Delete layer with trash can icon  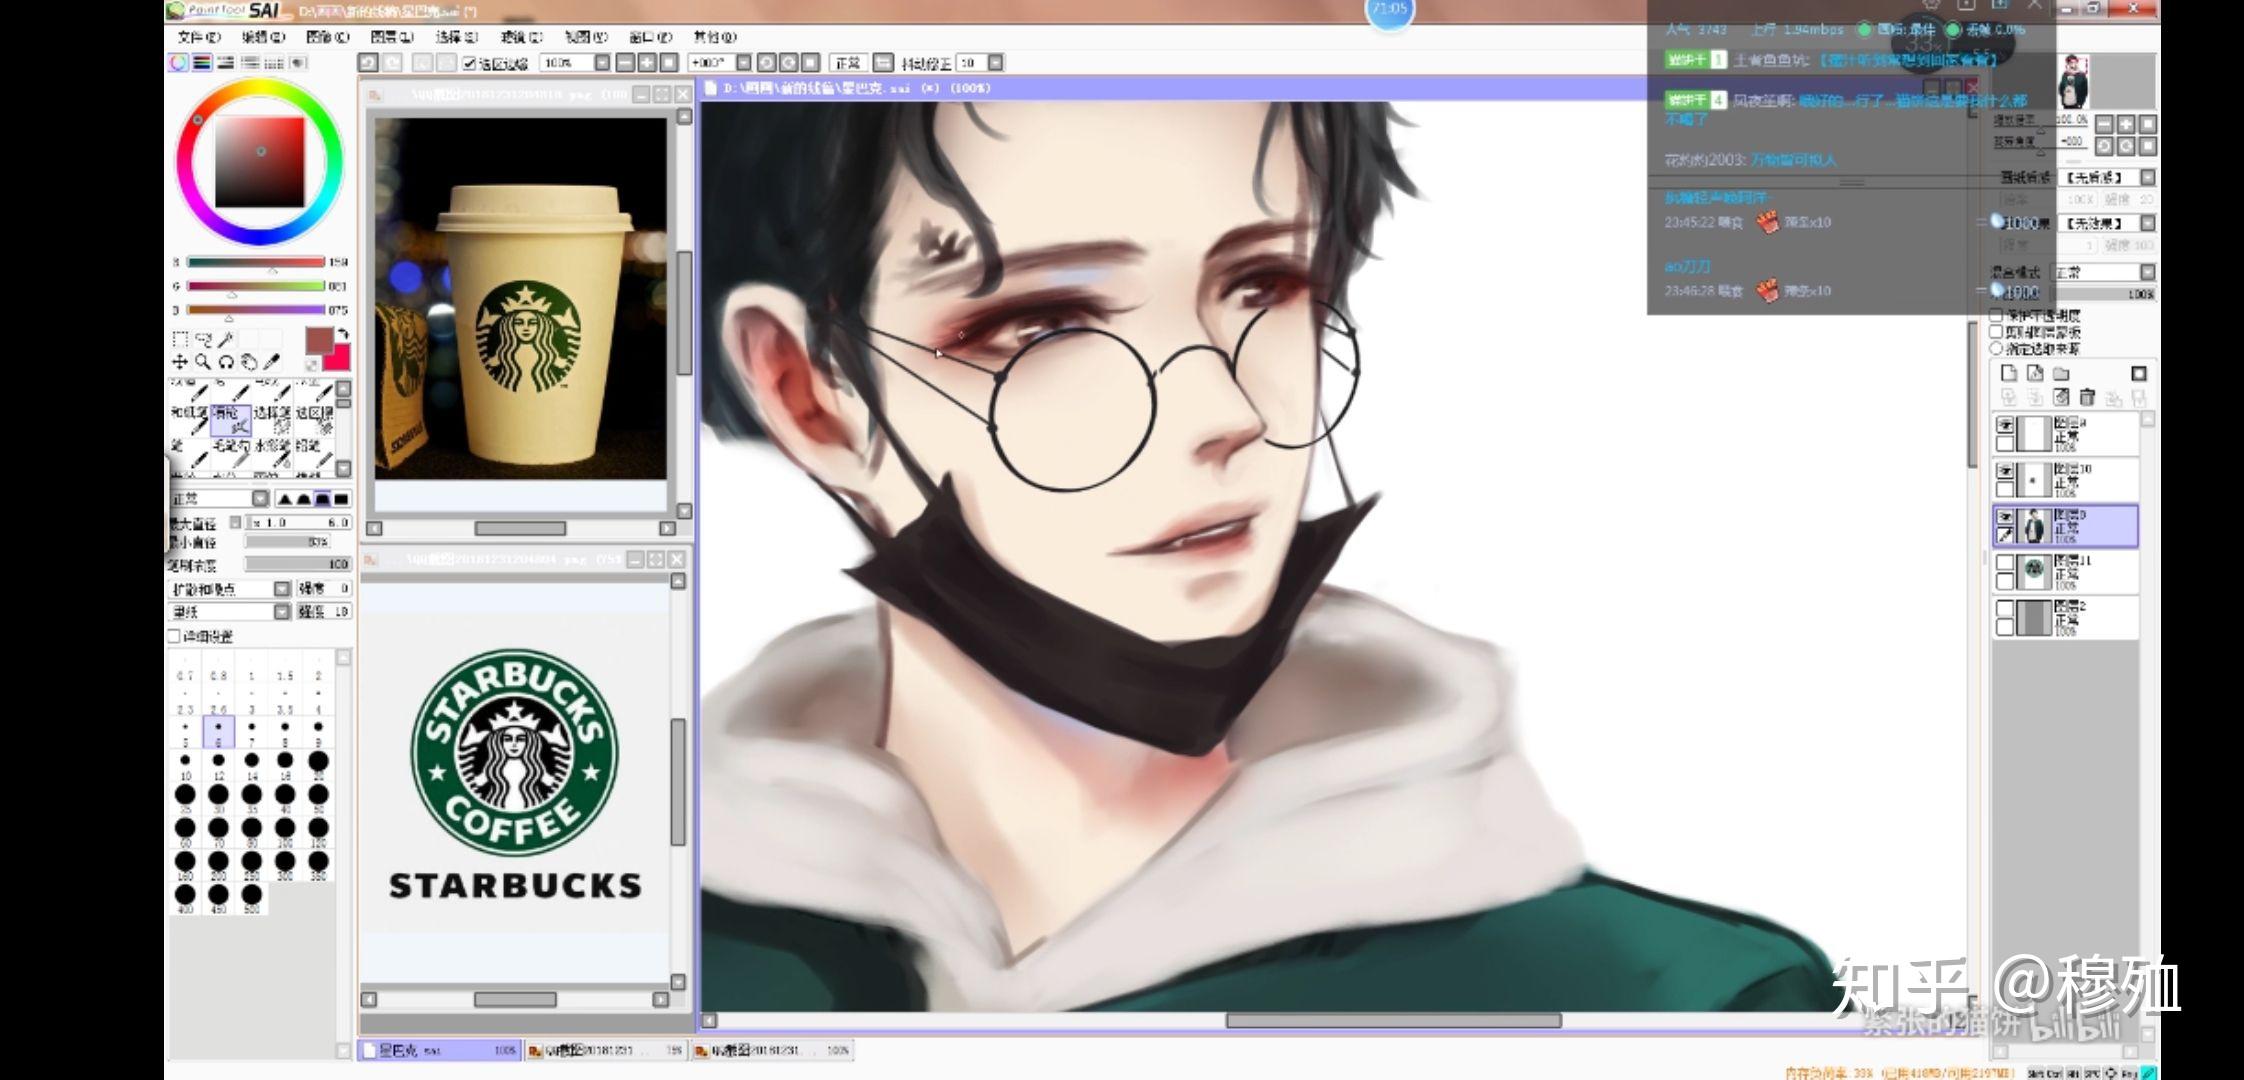pyautogui.click(x=2087, y=398)
